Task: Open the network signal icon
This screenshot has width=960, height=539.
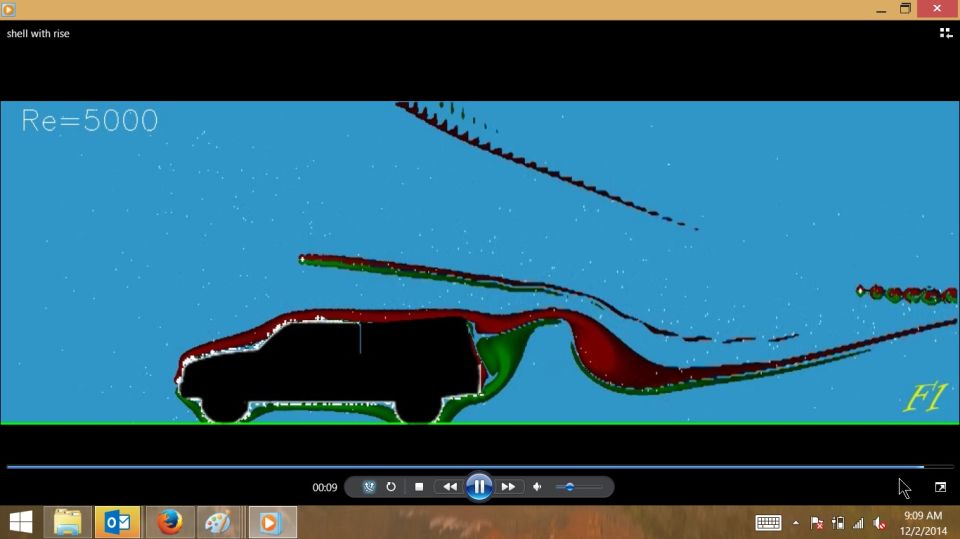Action: coord(858,522)
